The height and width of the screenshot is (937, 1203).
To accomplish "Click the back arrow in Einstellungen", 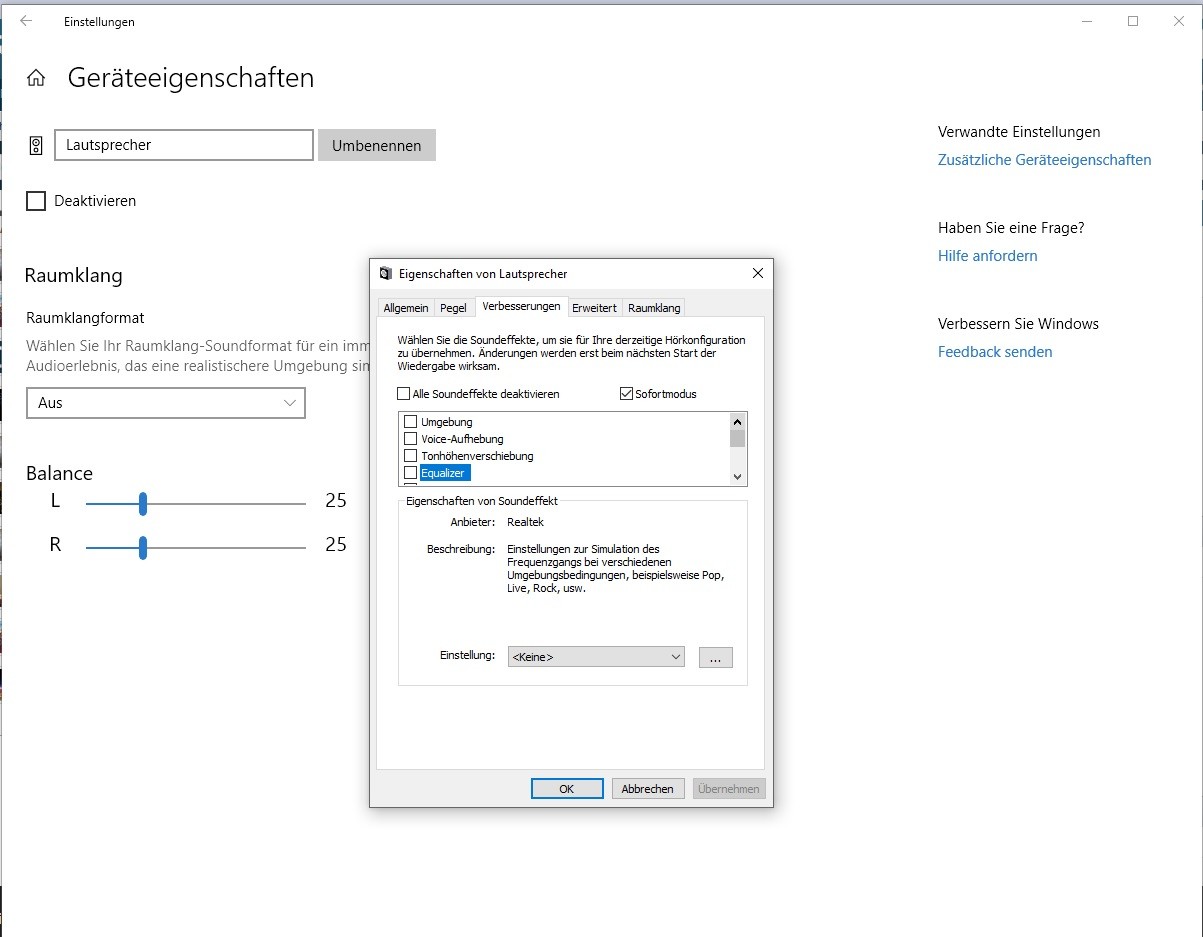I will [26, 21].
